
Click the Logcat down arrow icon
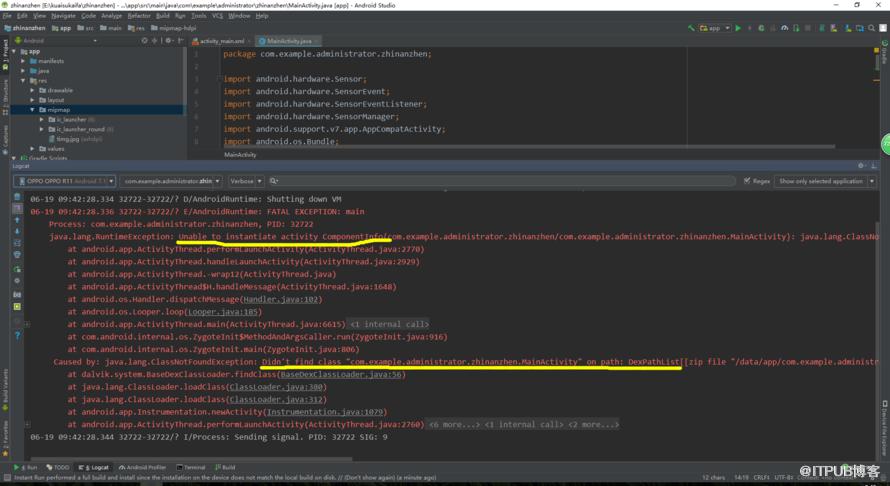coord(17,231)
